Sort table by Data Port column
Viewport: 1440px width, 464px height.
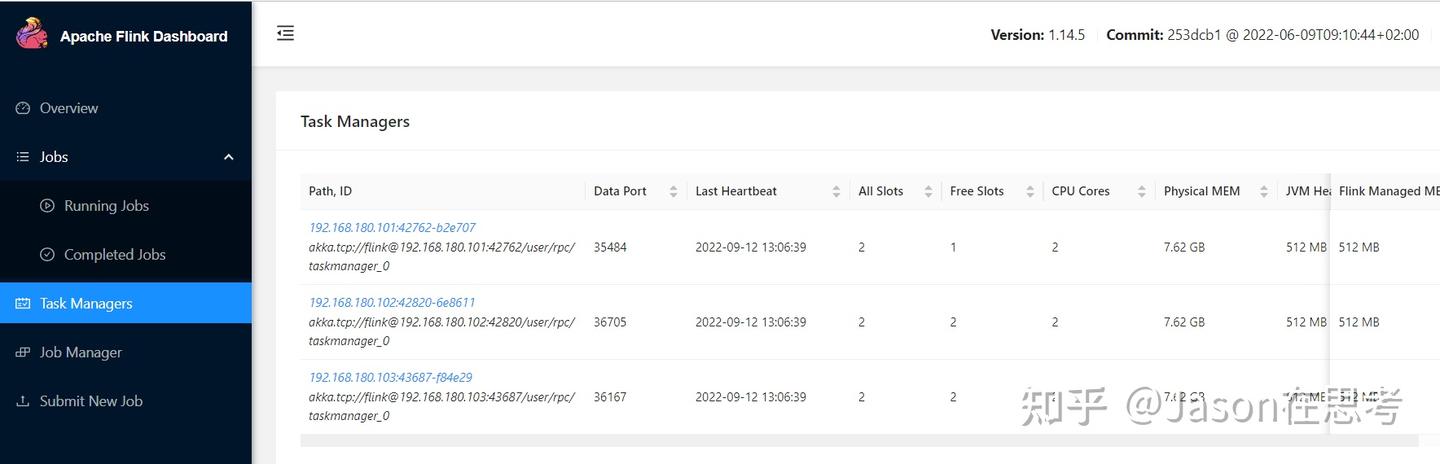point(673,192)
